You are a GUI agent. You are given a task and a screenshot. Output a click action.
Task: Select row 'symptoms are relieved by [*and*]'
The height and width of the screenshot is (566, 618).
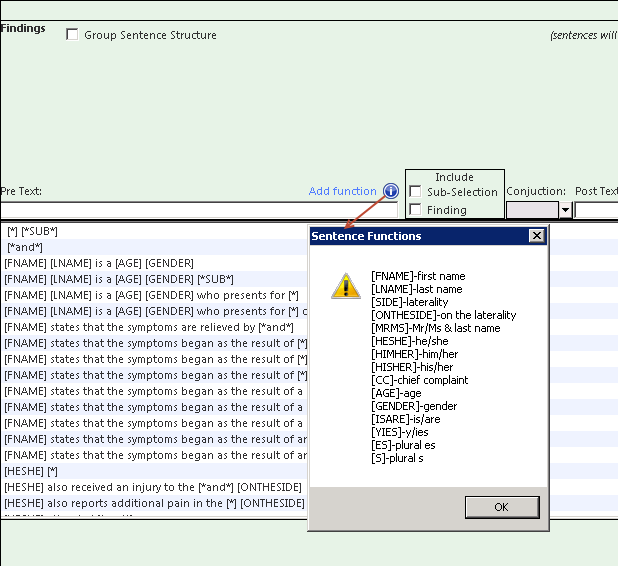(x=154, y=327)
